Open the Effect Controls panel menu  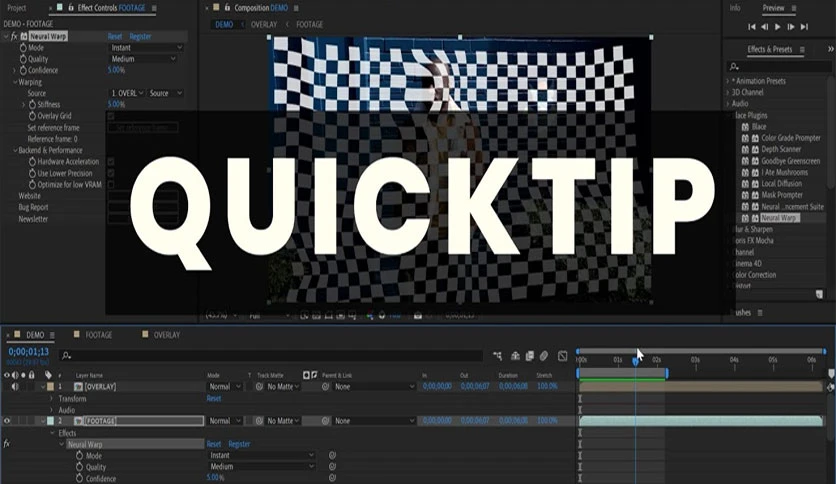pos(154,9)
